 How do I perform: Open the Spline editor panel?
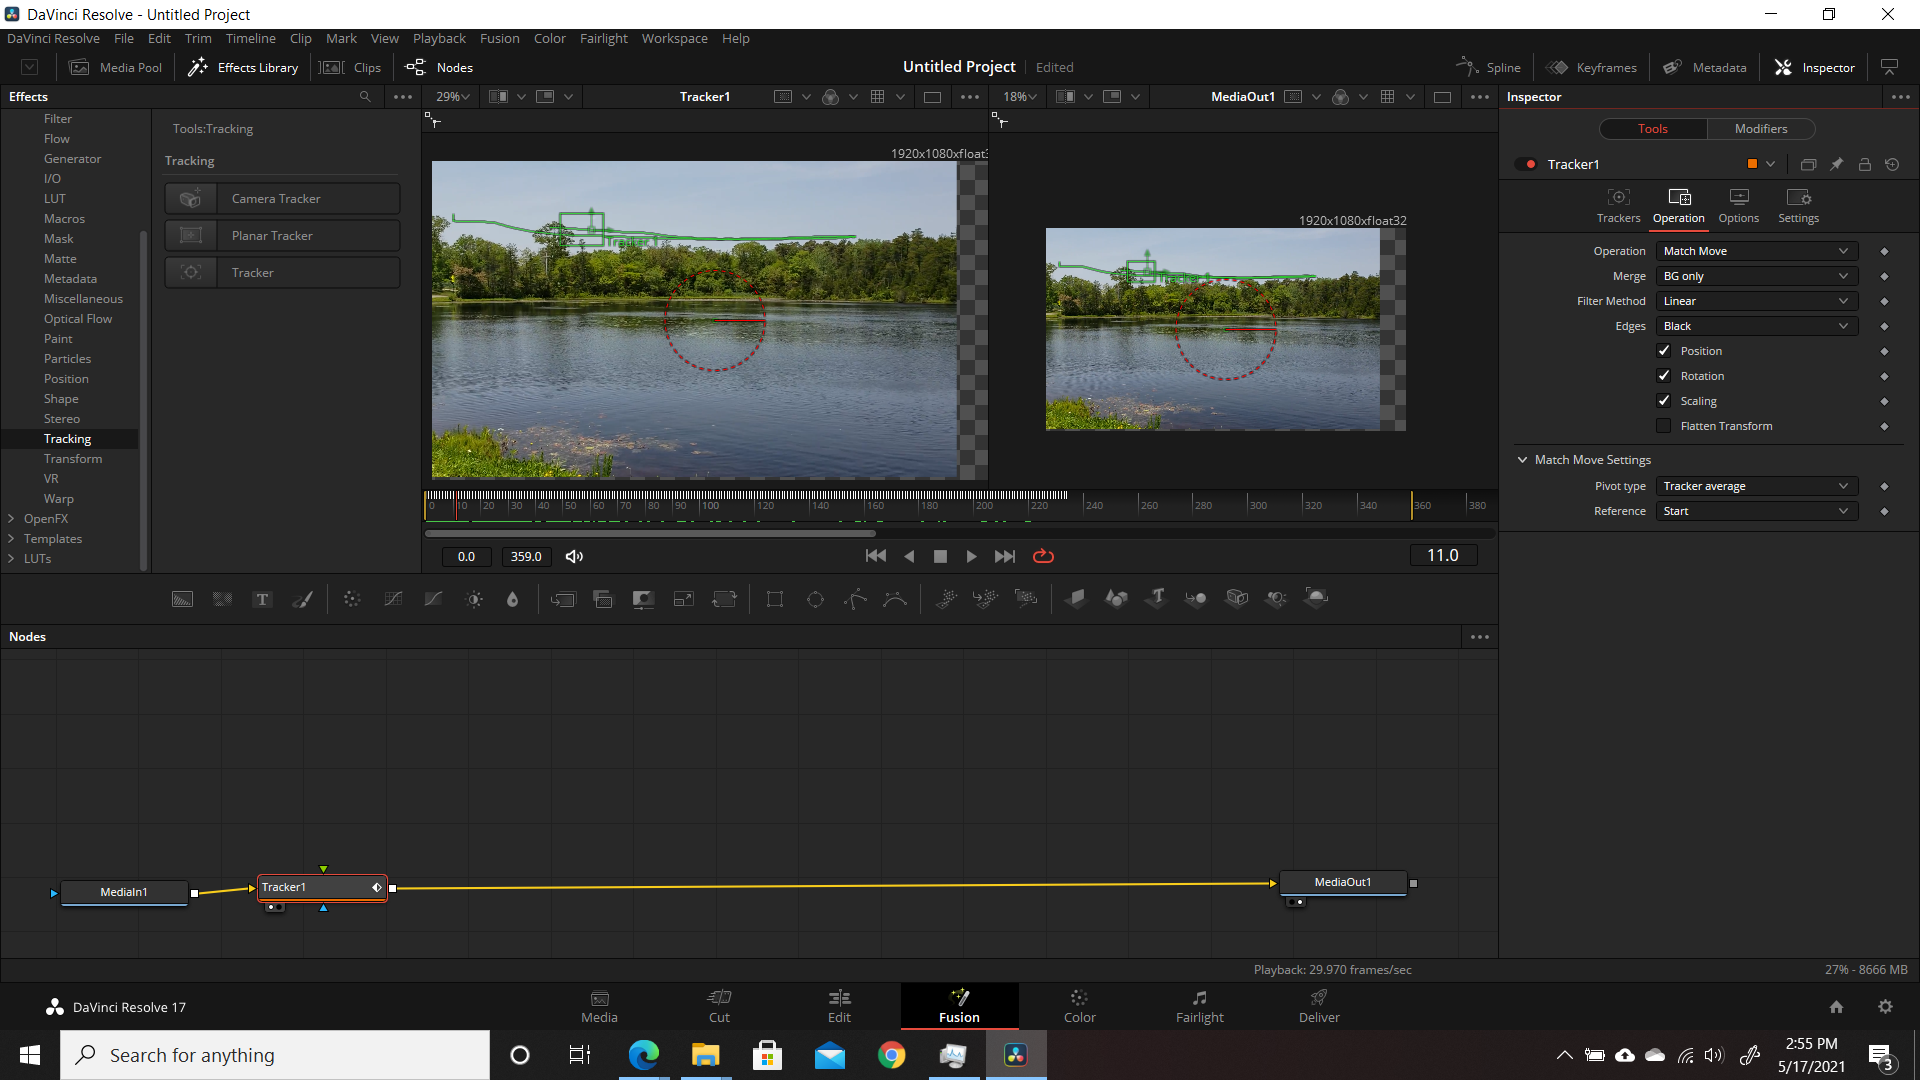tap(1489, 67)
